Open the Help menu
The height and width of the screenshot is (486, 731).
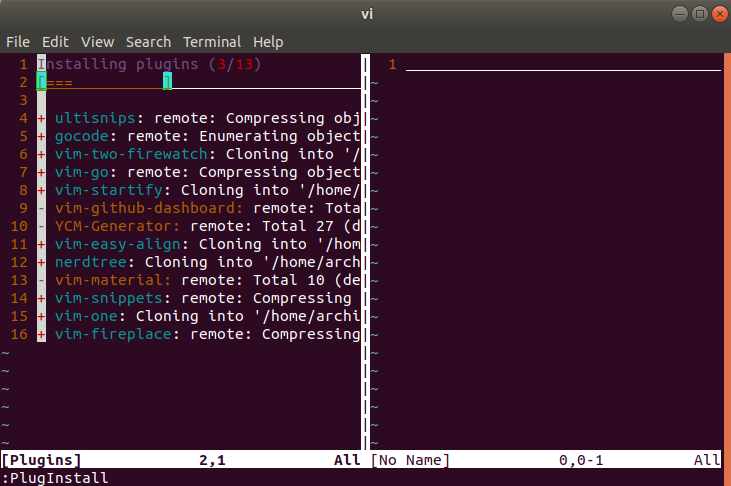tap(268, 42)
